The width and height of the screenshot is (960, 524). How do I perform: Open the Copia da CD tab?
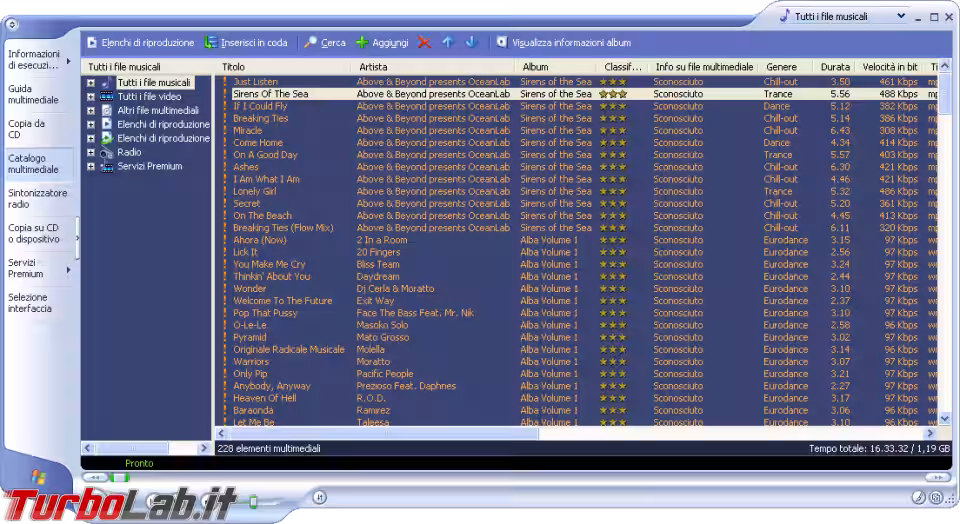pos(28,129)
